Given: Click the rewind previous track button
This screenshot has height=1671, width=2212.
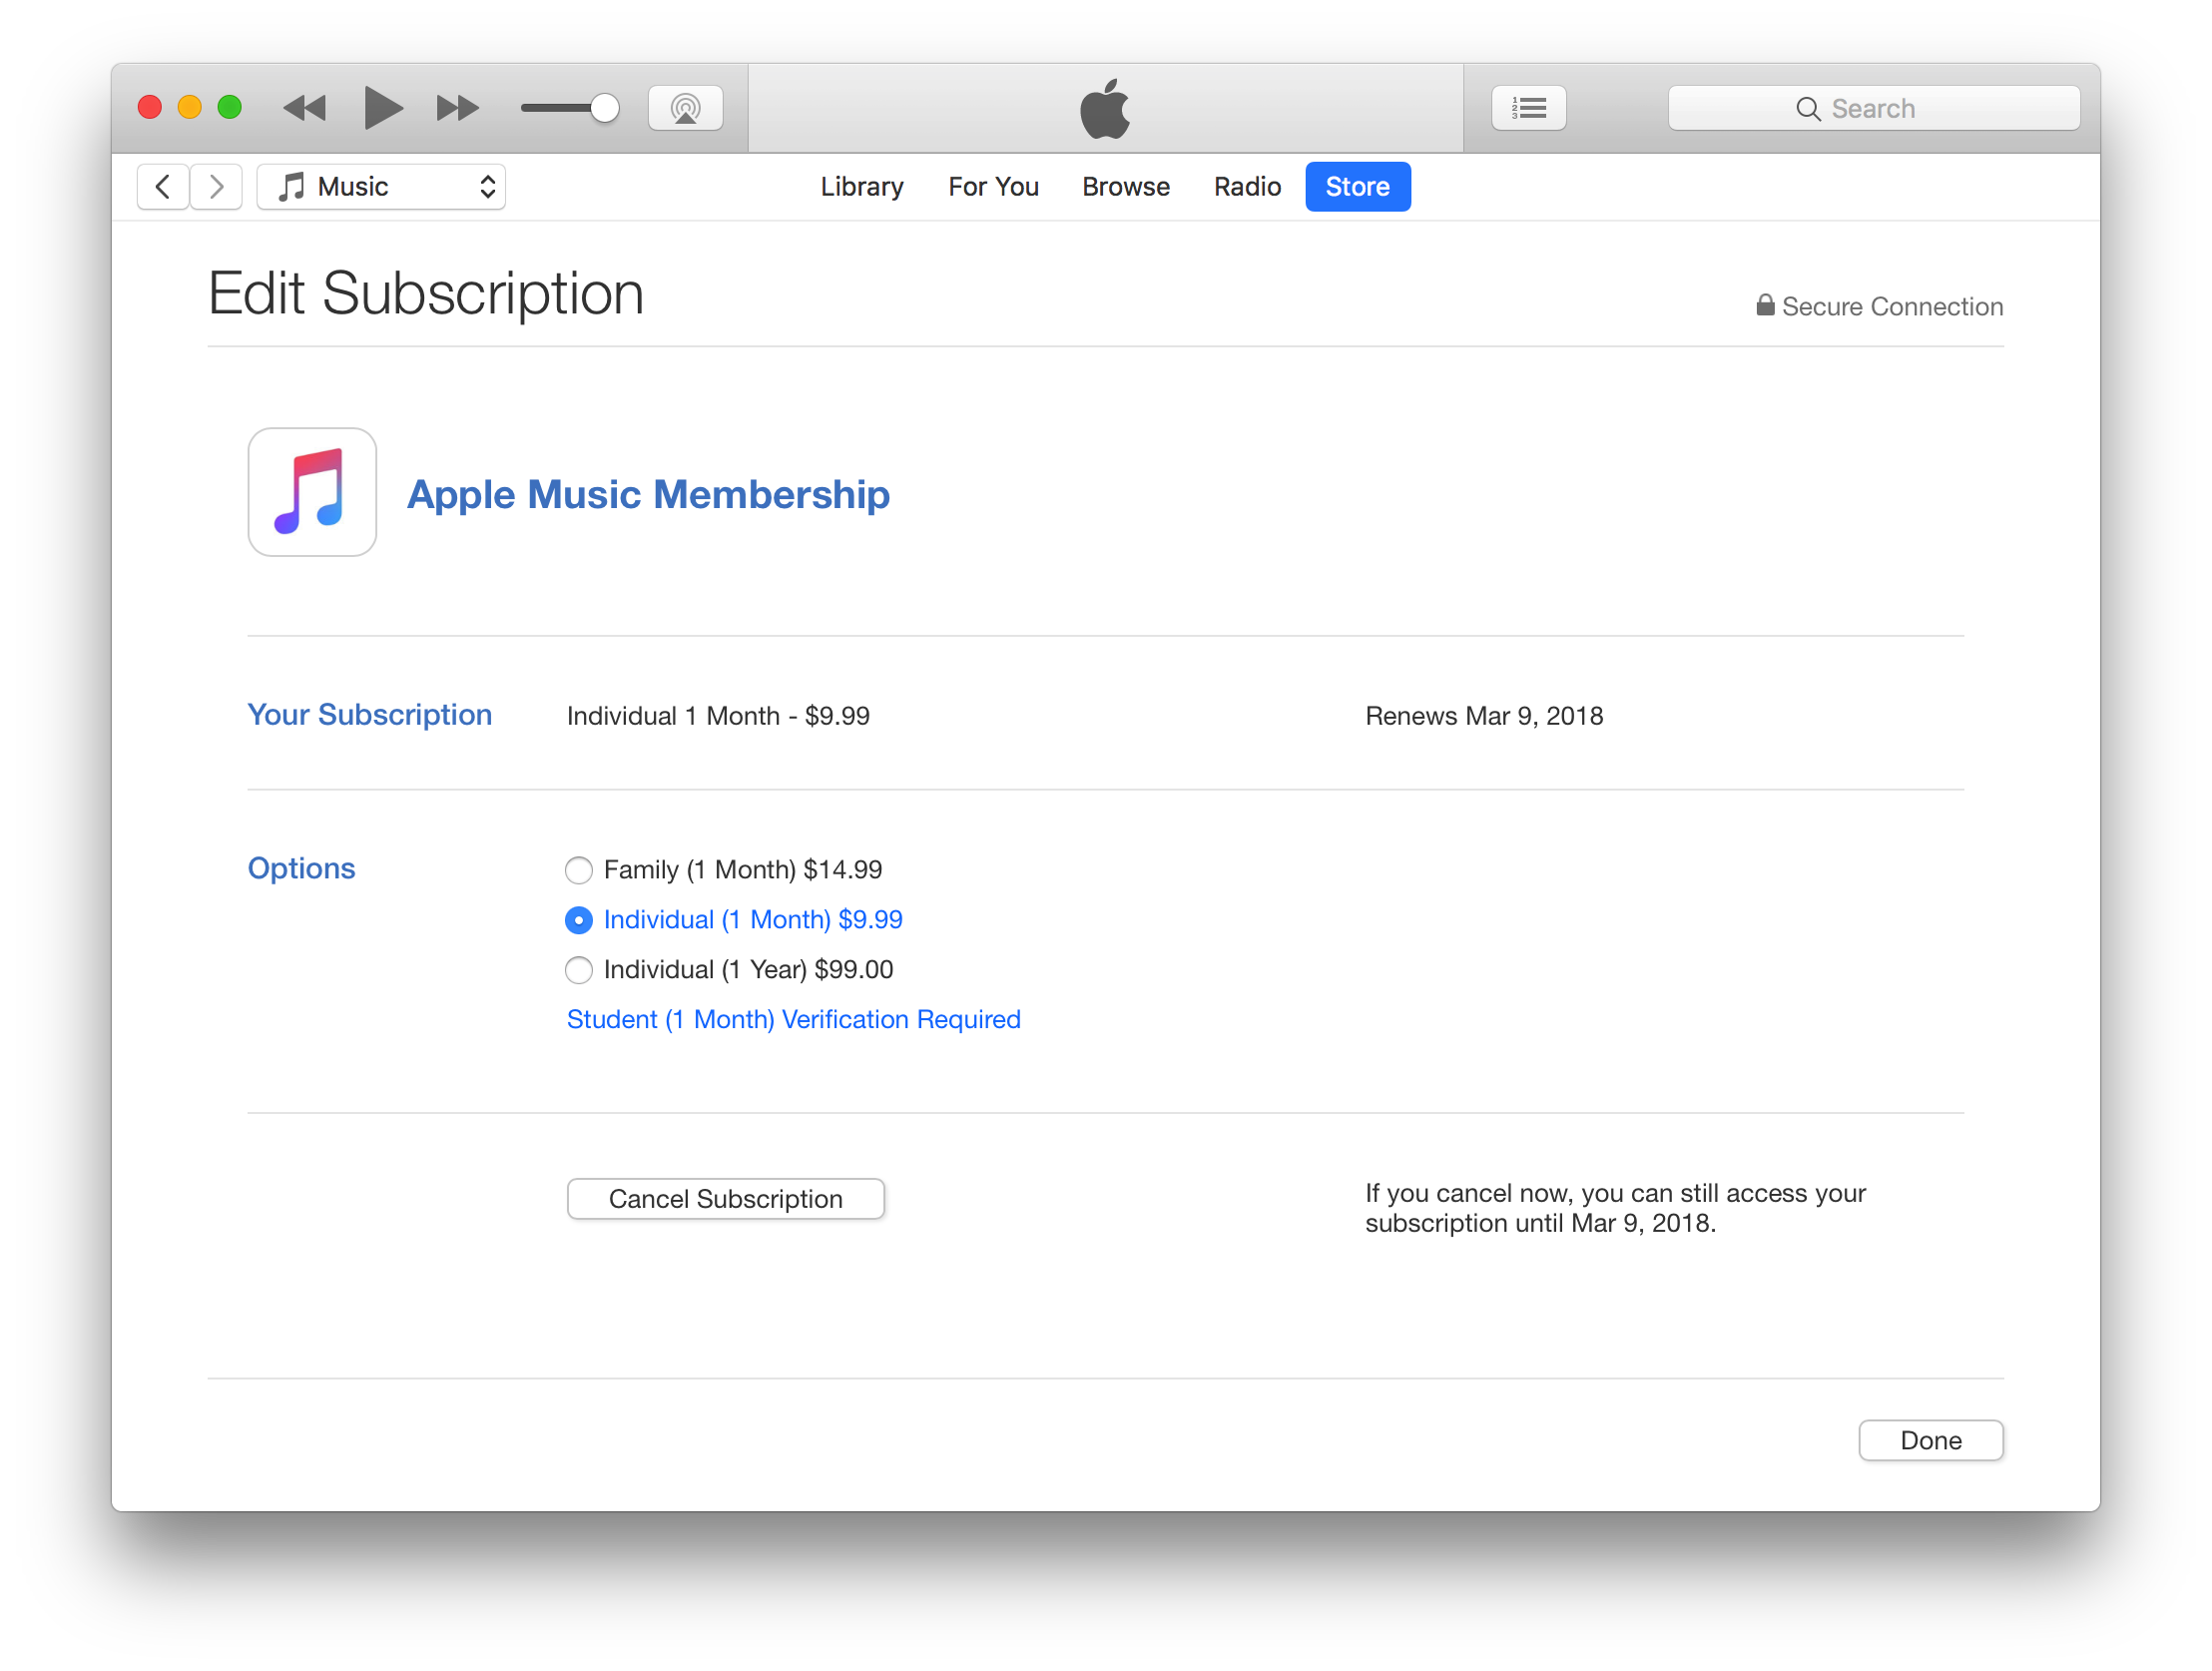Looking at the screenshot, I should (x=304, y=108).
